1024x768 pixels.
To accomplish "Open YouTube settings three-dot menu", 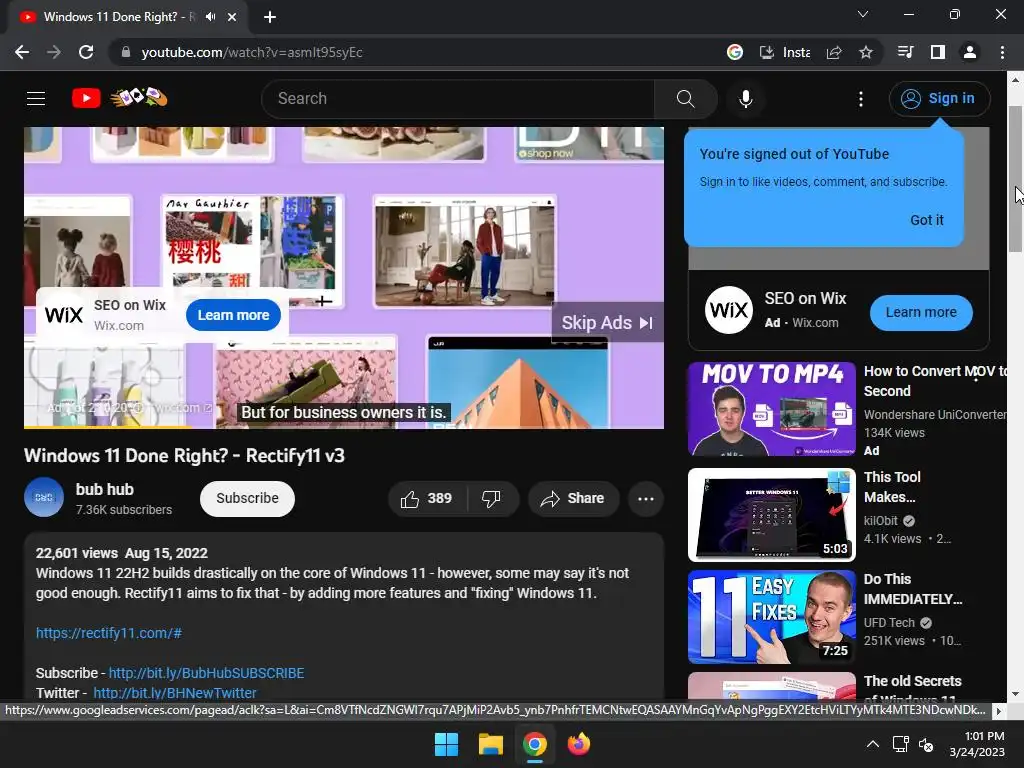I will (861, 99).
